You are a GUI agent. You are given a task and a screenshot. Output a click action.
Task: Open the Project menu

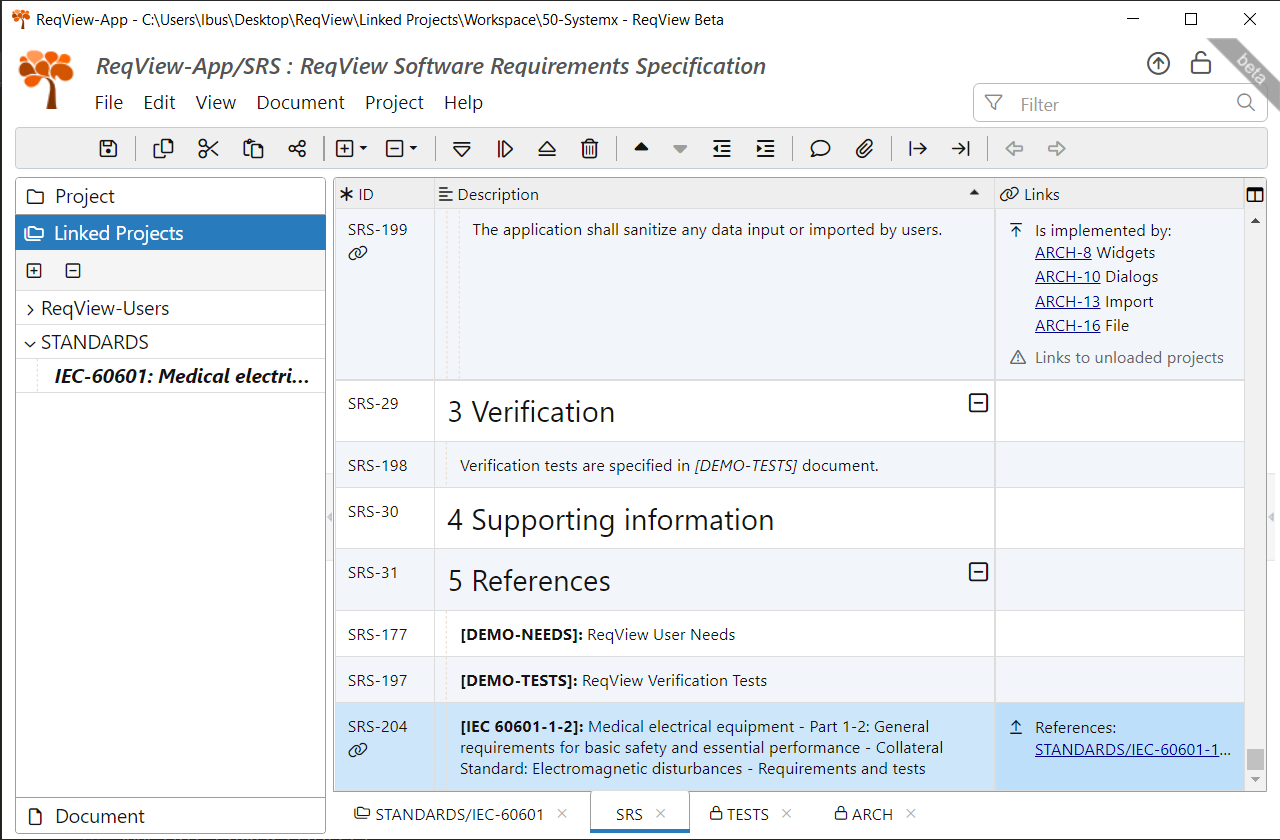394,102
